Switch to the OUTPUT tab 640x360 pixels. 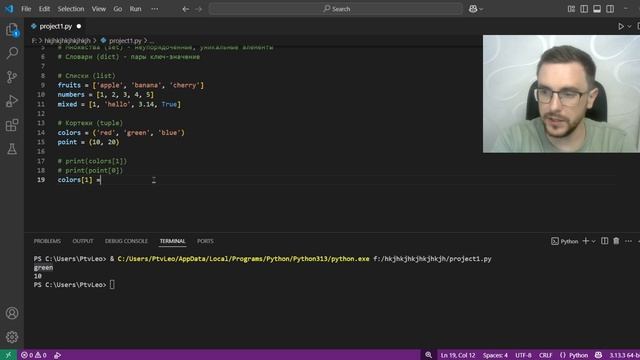click(83, 241)
